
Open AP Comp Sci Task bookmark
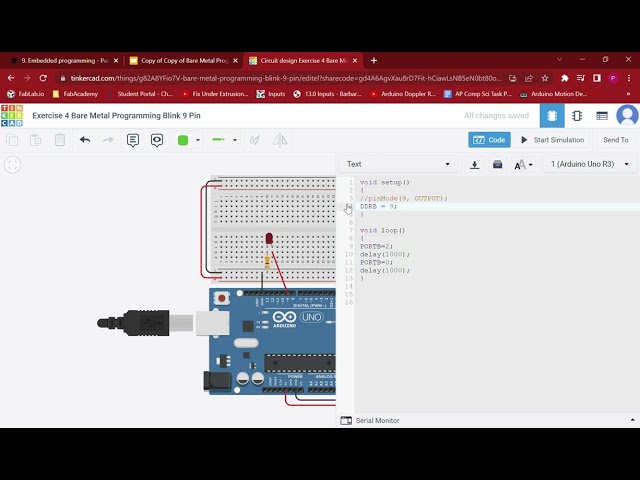pyautogui.click(x=478, y=94)
